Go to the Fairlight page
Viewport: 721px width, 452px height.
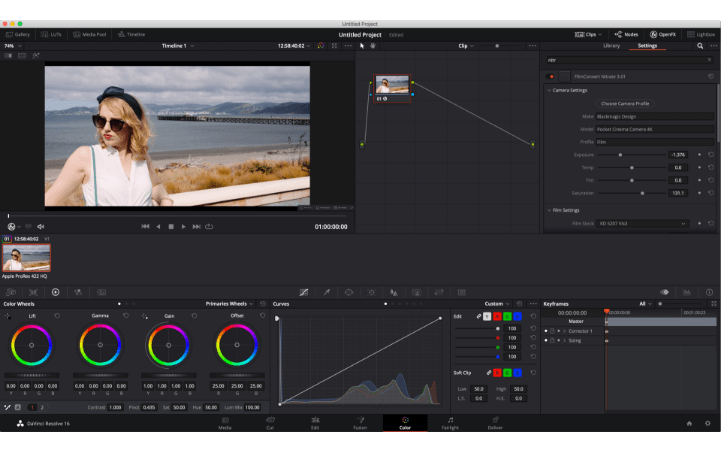click(x=450, y=423)
